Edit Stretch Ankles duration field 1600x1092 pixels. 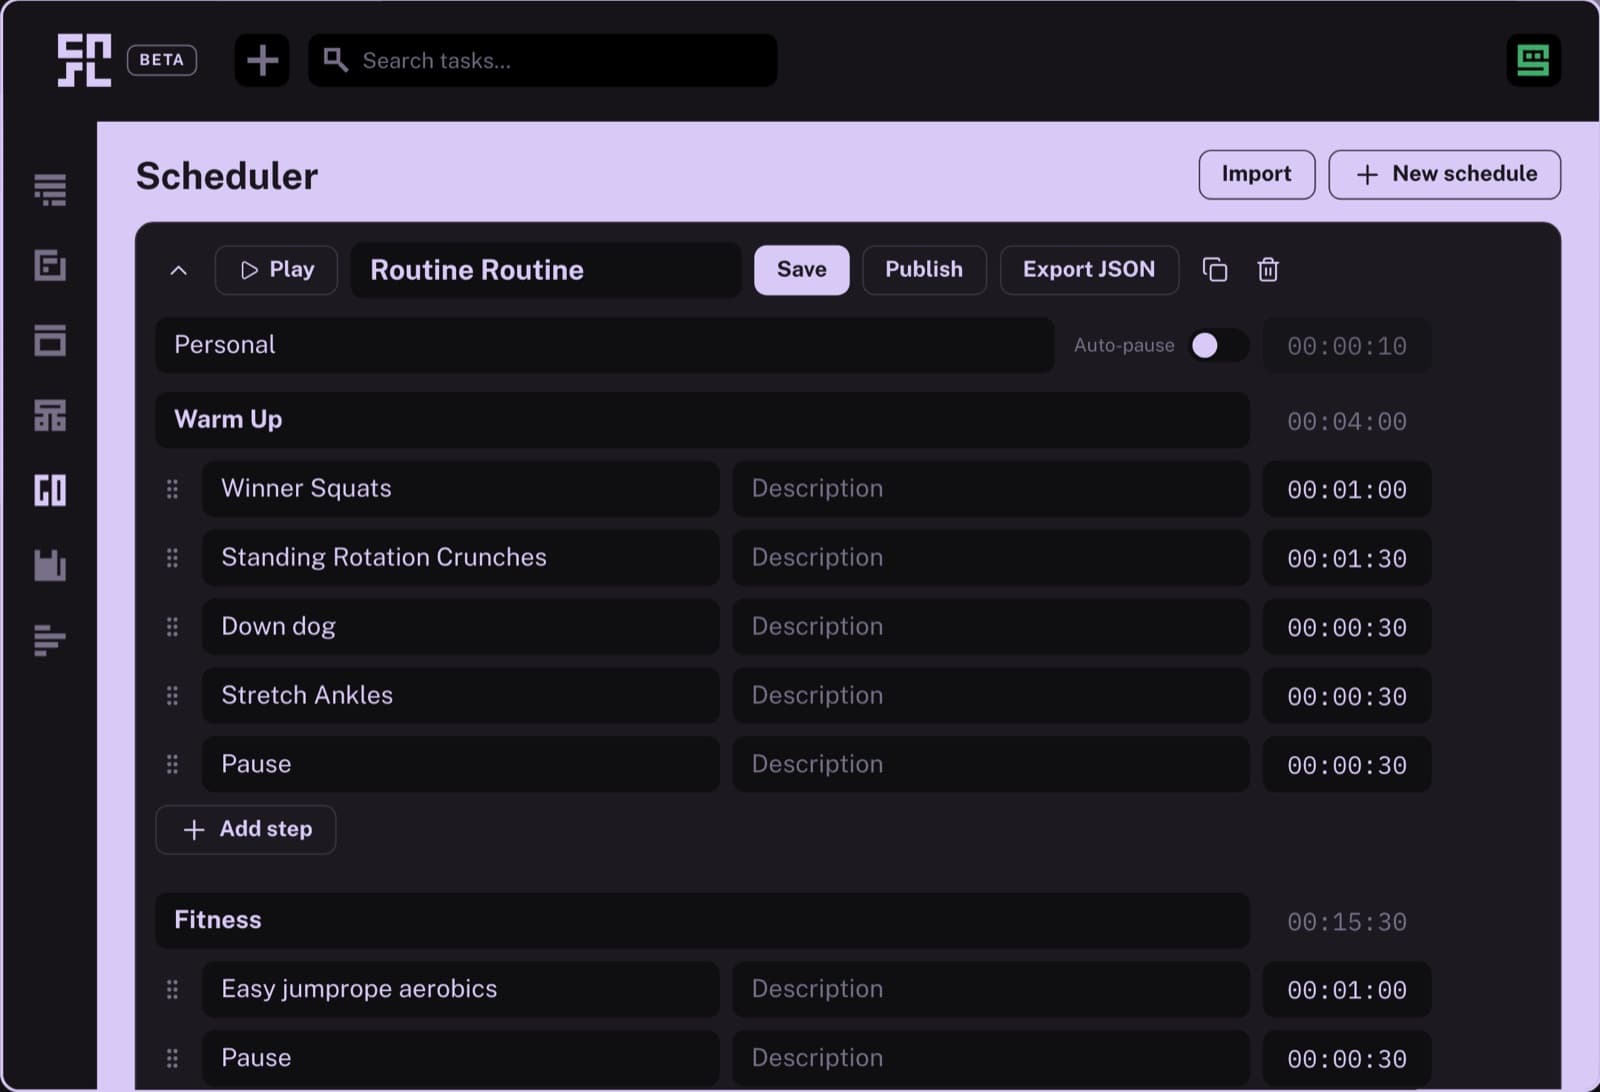tap(1347, 696)
